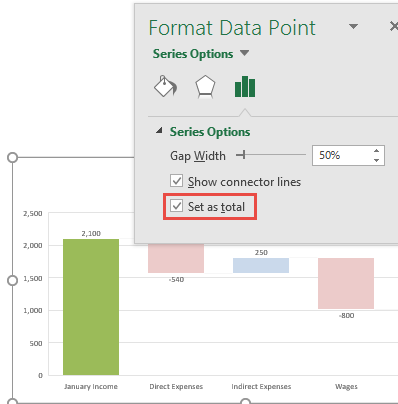Select the blue Indirect Expenses bar
The image size is (398, 404).
(x=261, y=265)
